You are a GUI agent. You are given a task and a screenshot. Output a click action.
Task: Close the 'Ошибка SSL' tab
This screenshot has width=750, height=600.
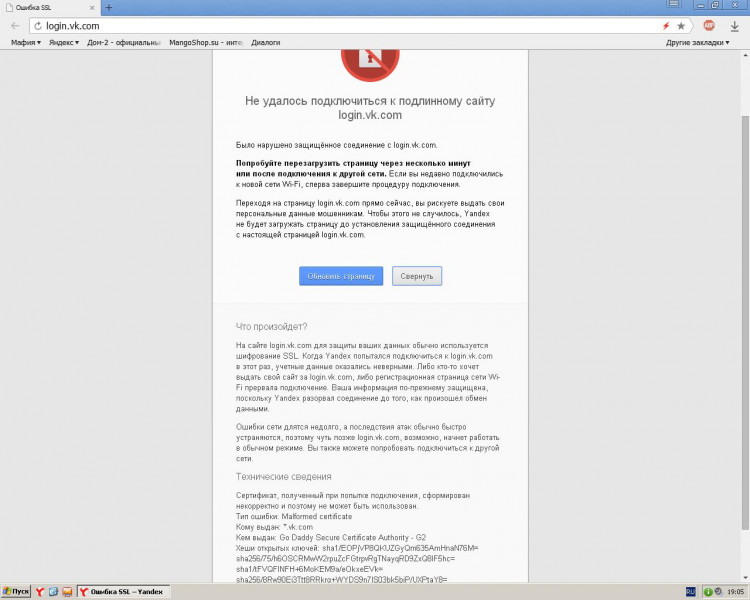93,8
